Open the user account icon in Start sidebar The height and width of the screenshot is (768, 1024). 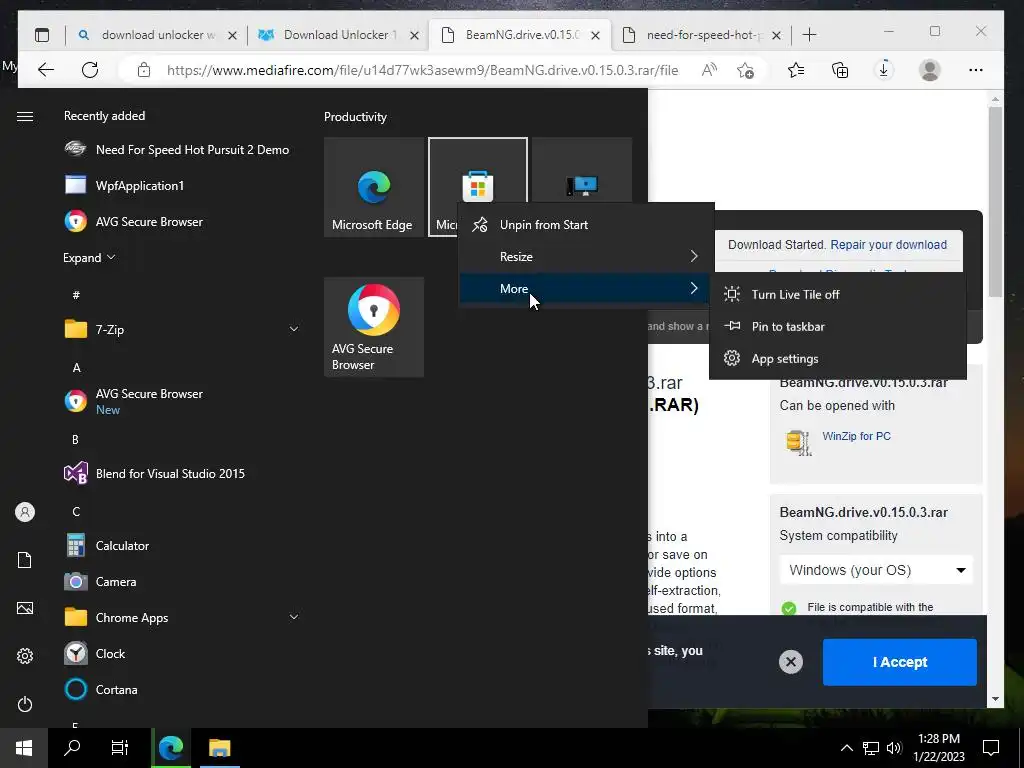pos(25,512)
